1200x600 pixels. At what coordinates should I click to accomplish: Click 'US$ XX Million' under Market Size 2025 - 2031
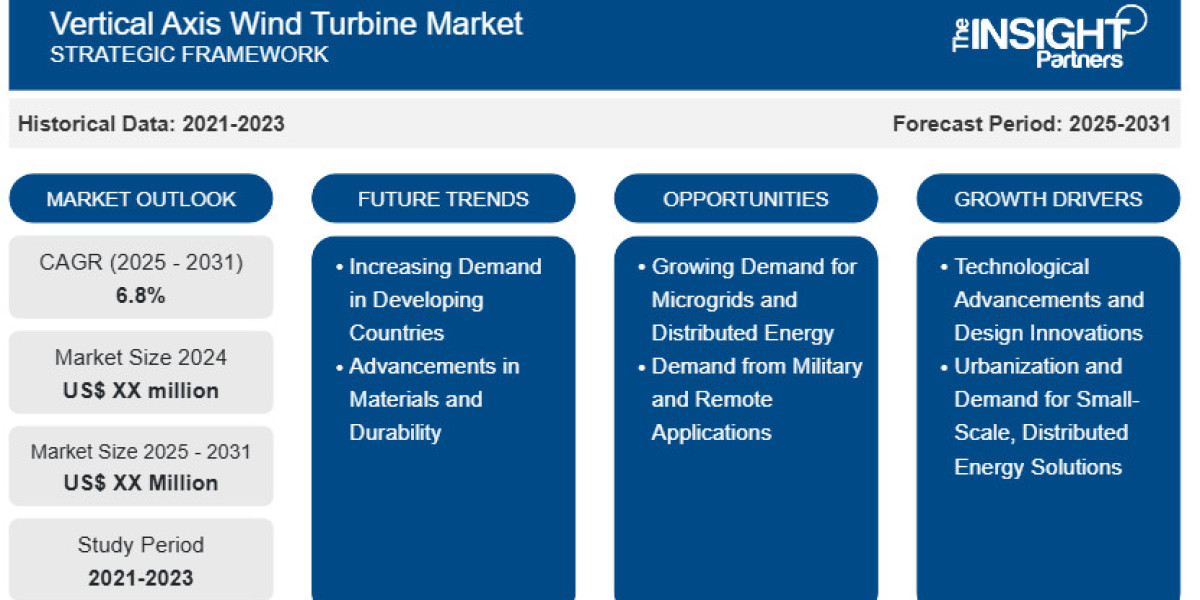(141, 483)
